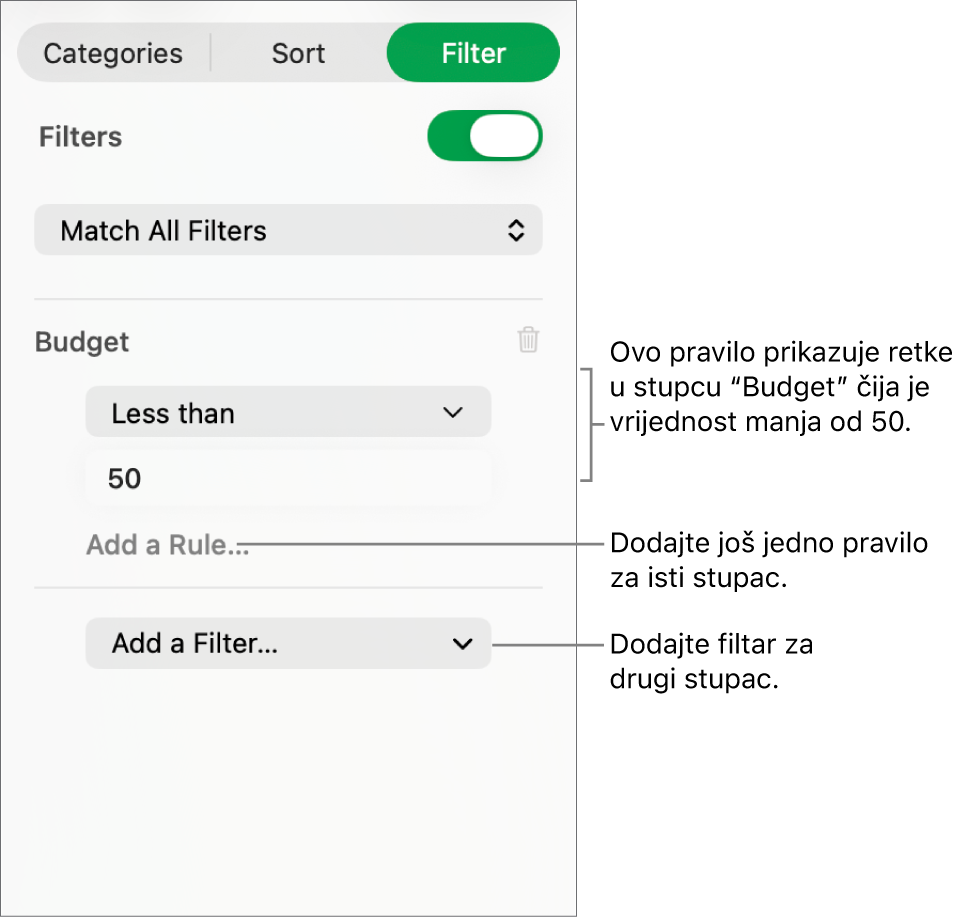Click the bracket marking the Budget rule

pos(589,424)
